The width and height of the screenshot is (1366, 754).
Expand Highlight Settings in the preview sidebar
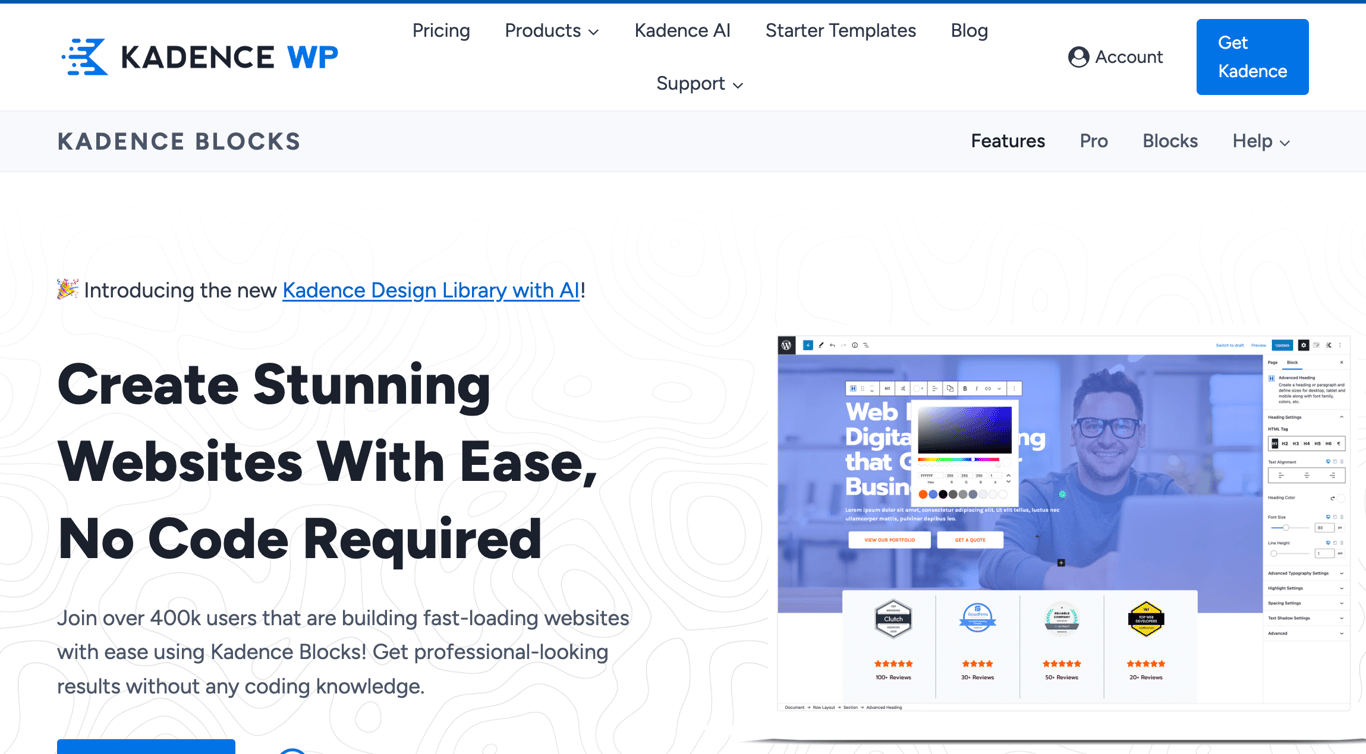(x=1306, y=588)
